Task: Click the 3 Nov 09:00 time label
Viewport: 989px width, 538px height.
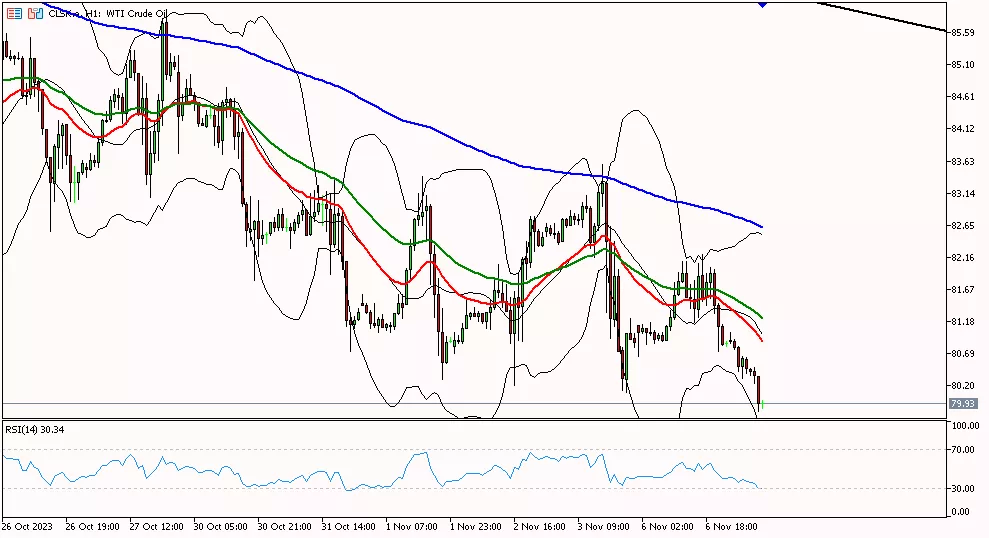Action: [604, 524]
